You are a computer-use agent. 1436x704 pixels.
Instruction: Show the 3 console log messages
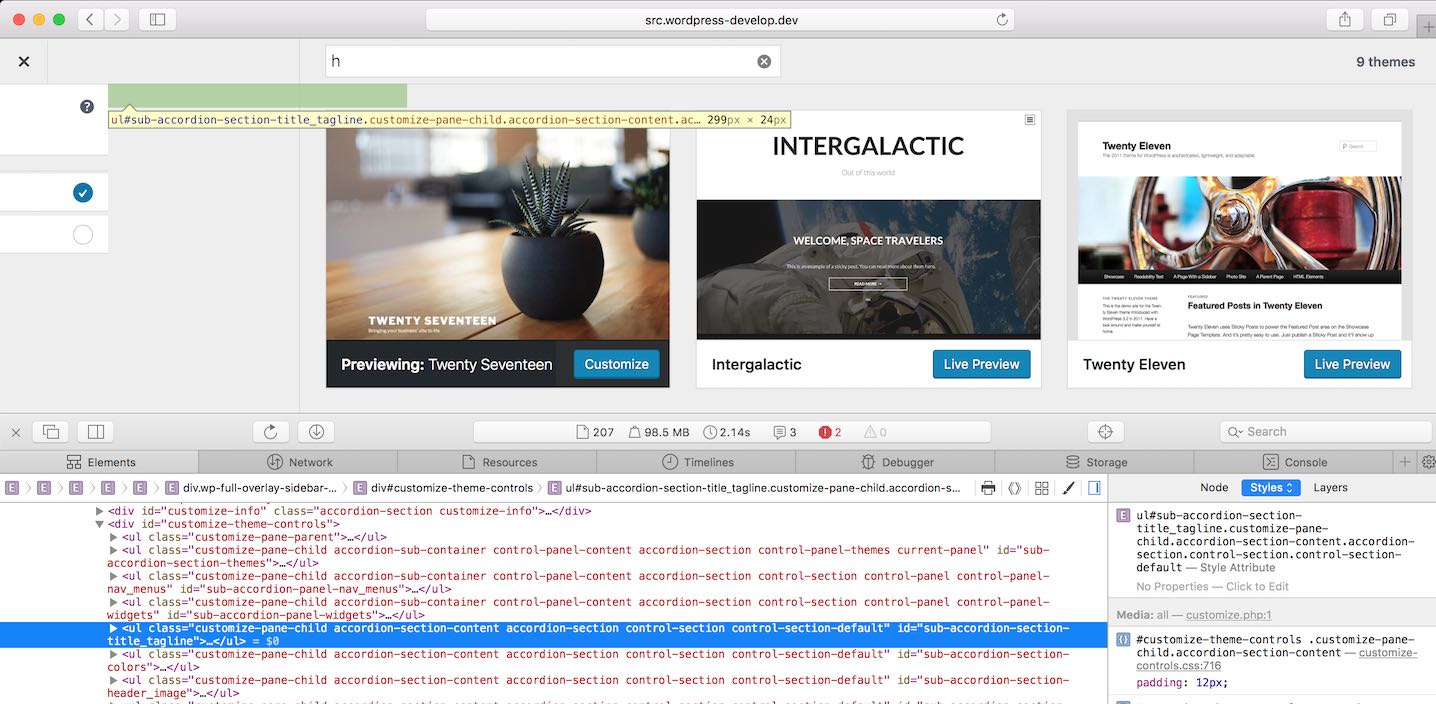tap(785, 432)
